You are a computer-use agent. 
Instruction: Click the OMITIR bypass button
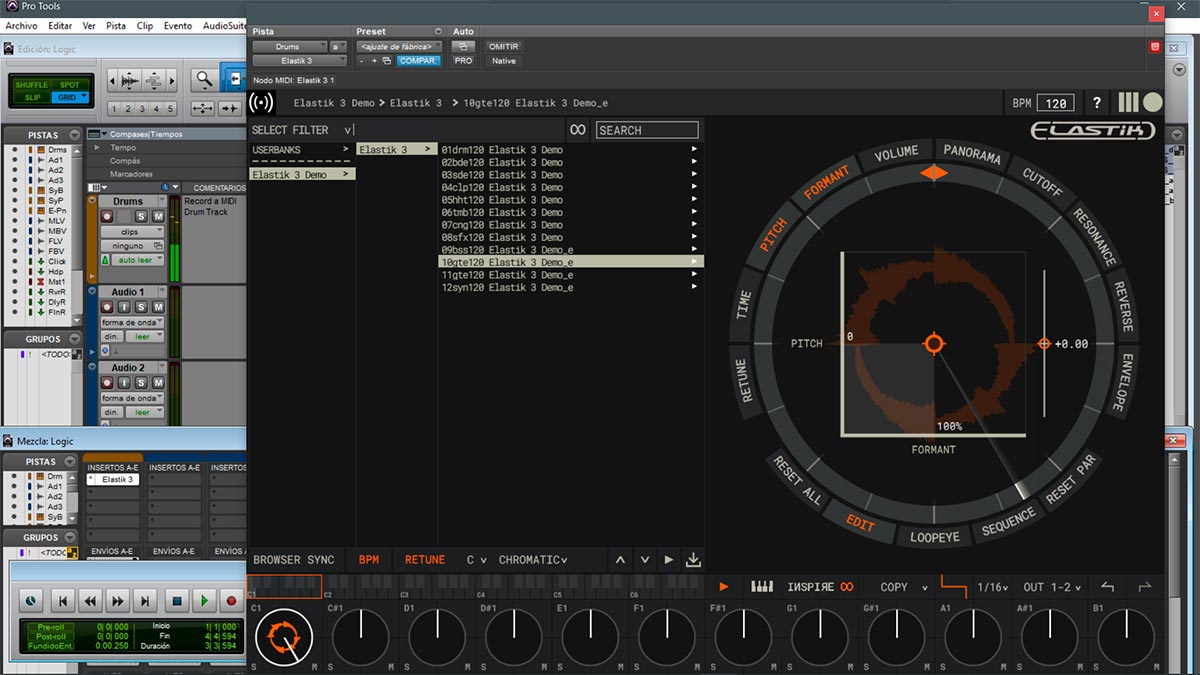pos(504,47)
